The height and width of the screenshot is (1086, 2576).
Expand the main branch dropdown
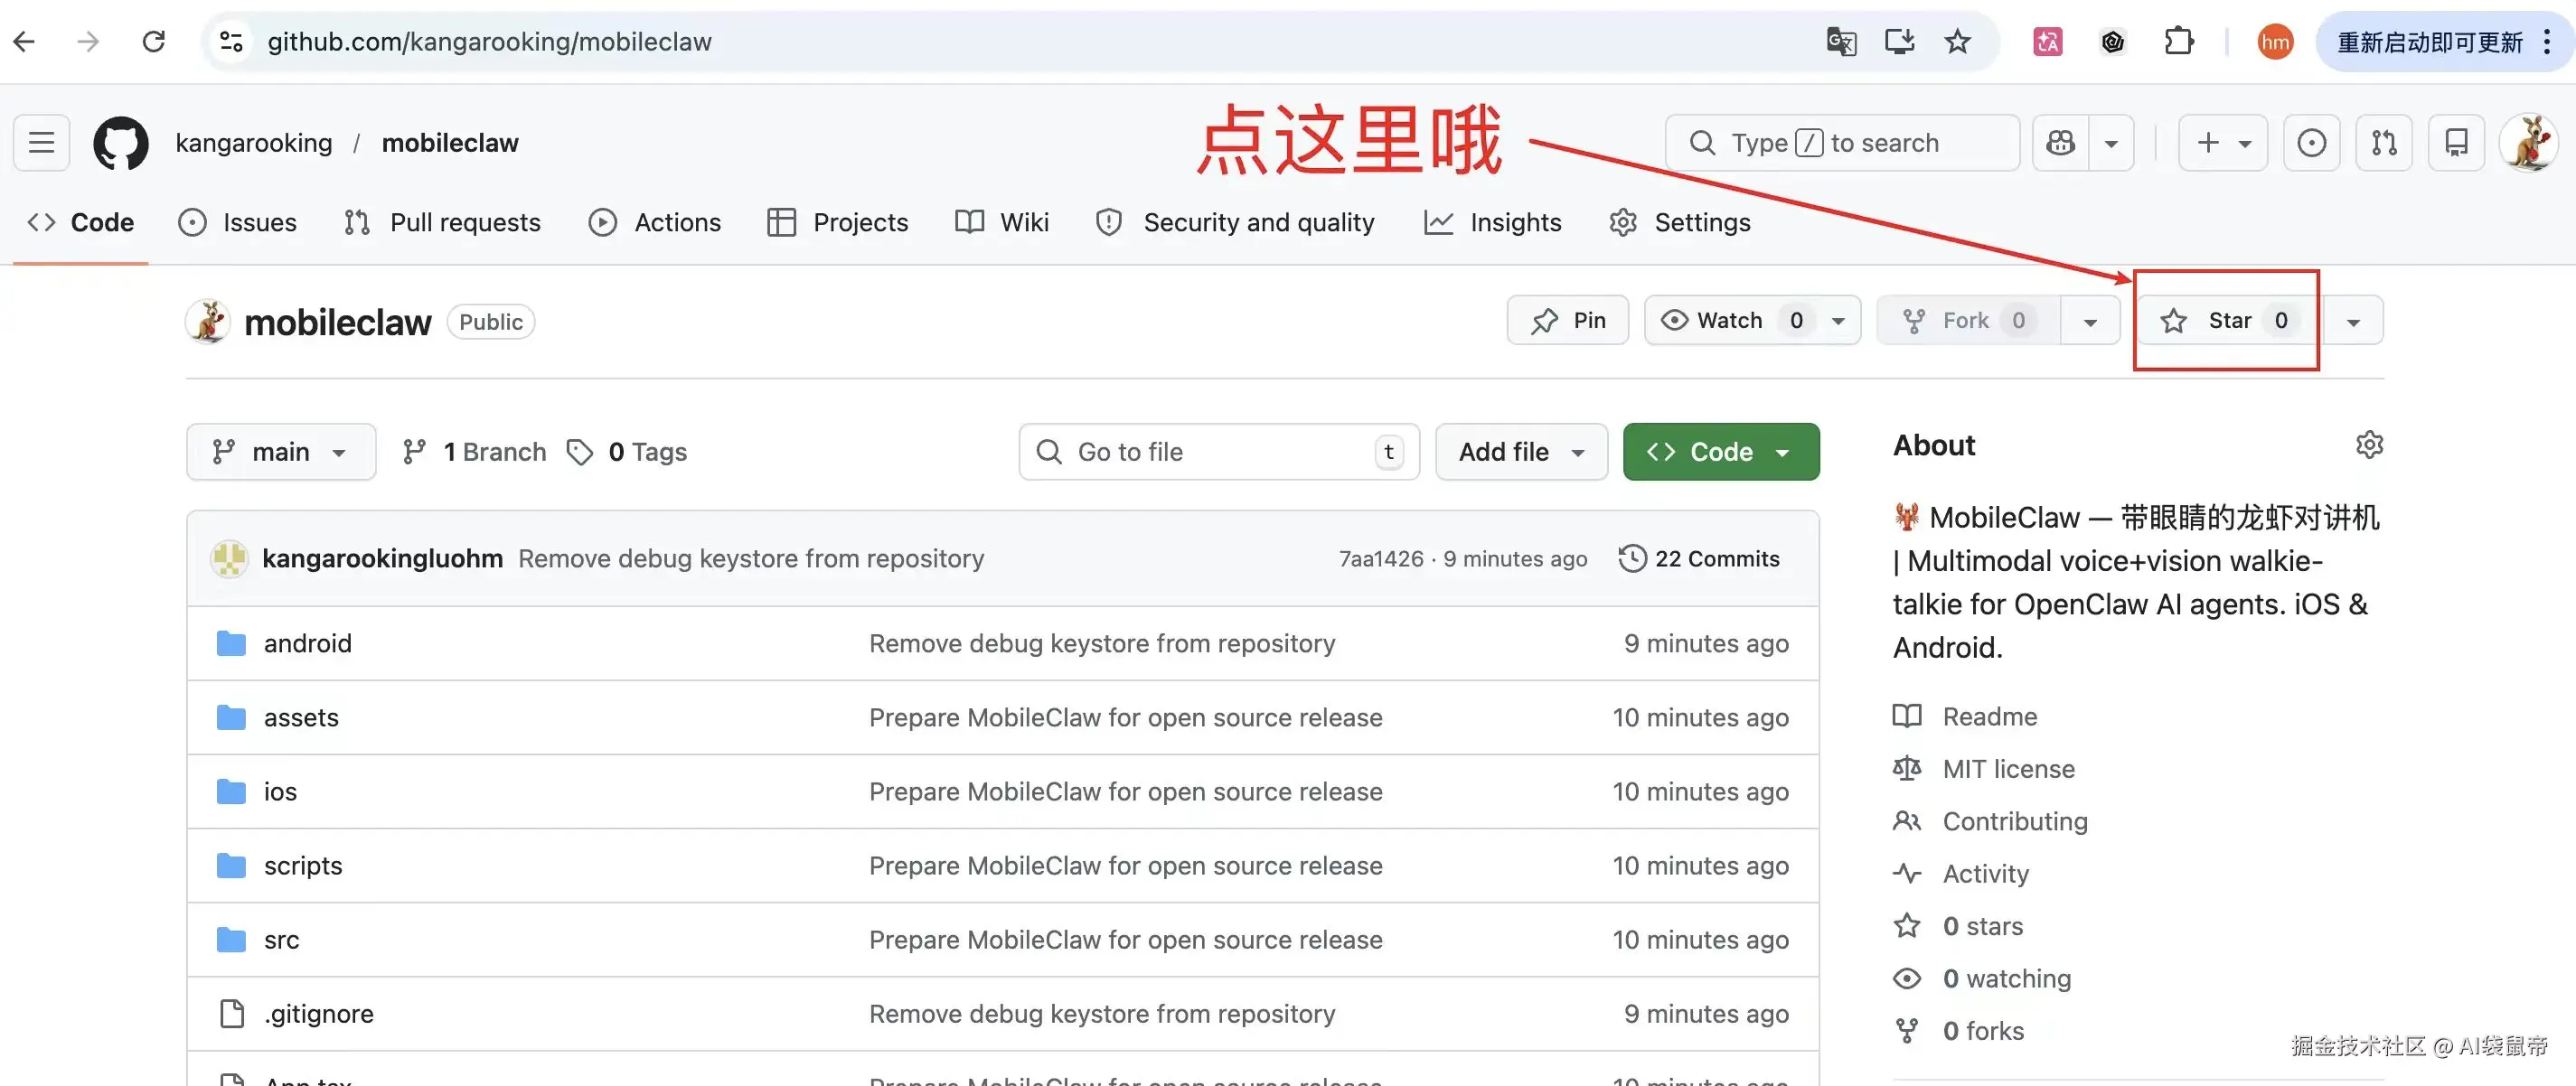pyautogui.click(x=280, y=452)
